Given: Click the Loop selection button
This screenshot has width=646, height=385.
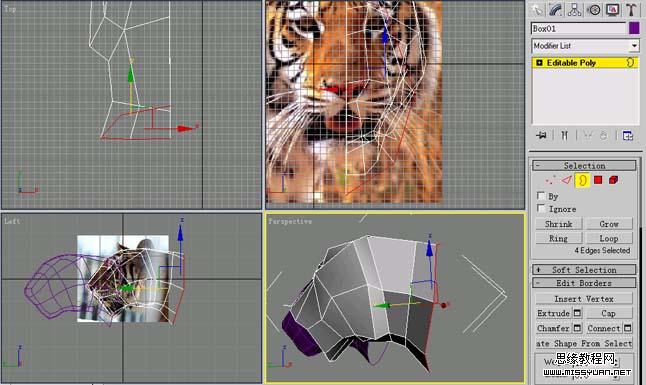Looking at the screenshot, I should [609, 238].
